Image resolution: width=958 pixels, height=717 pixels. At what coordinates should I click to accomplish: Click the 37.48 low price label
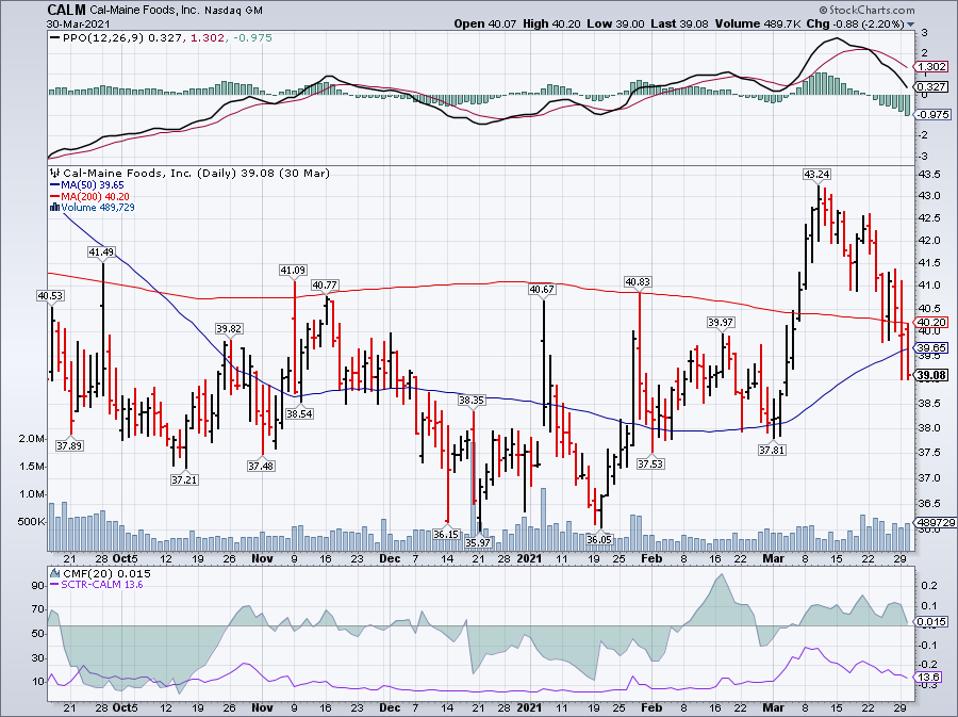(x=261, y=466)
